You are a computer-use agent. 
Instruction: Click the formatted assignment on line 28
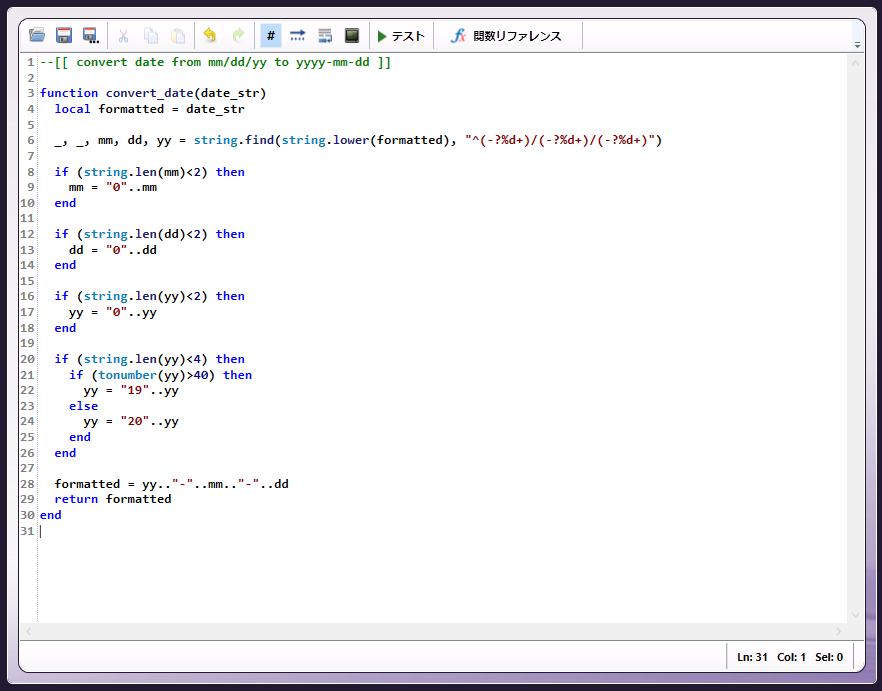pos(172,483)
